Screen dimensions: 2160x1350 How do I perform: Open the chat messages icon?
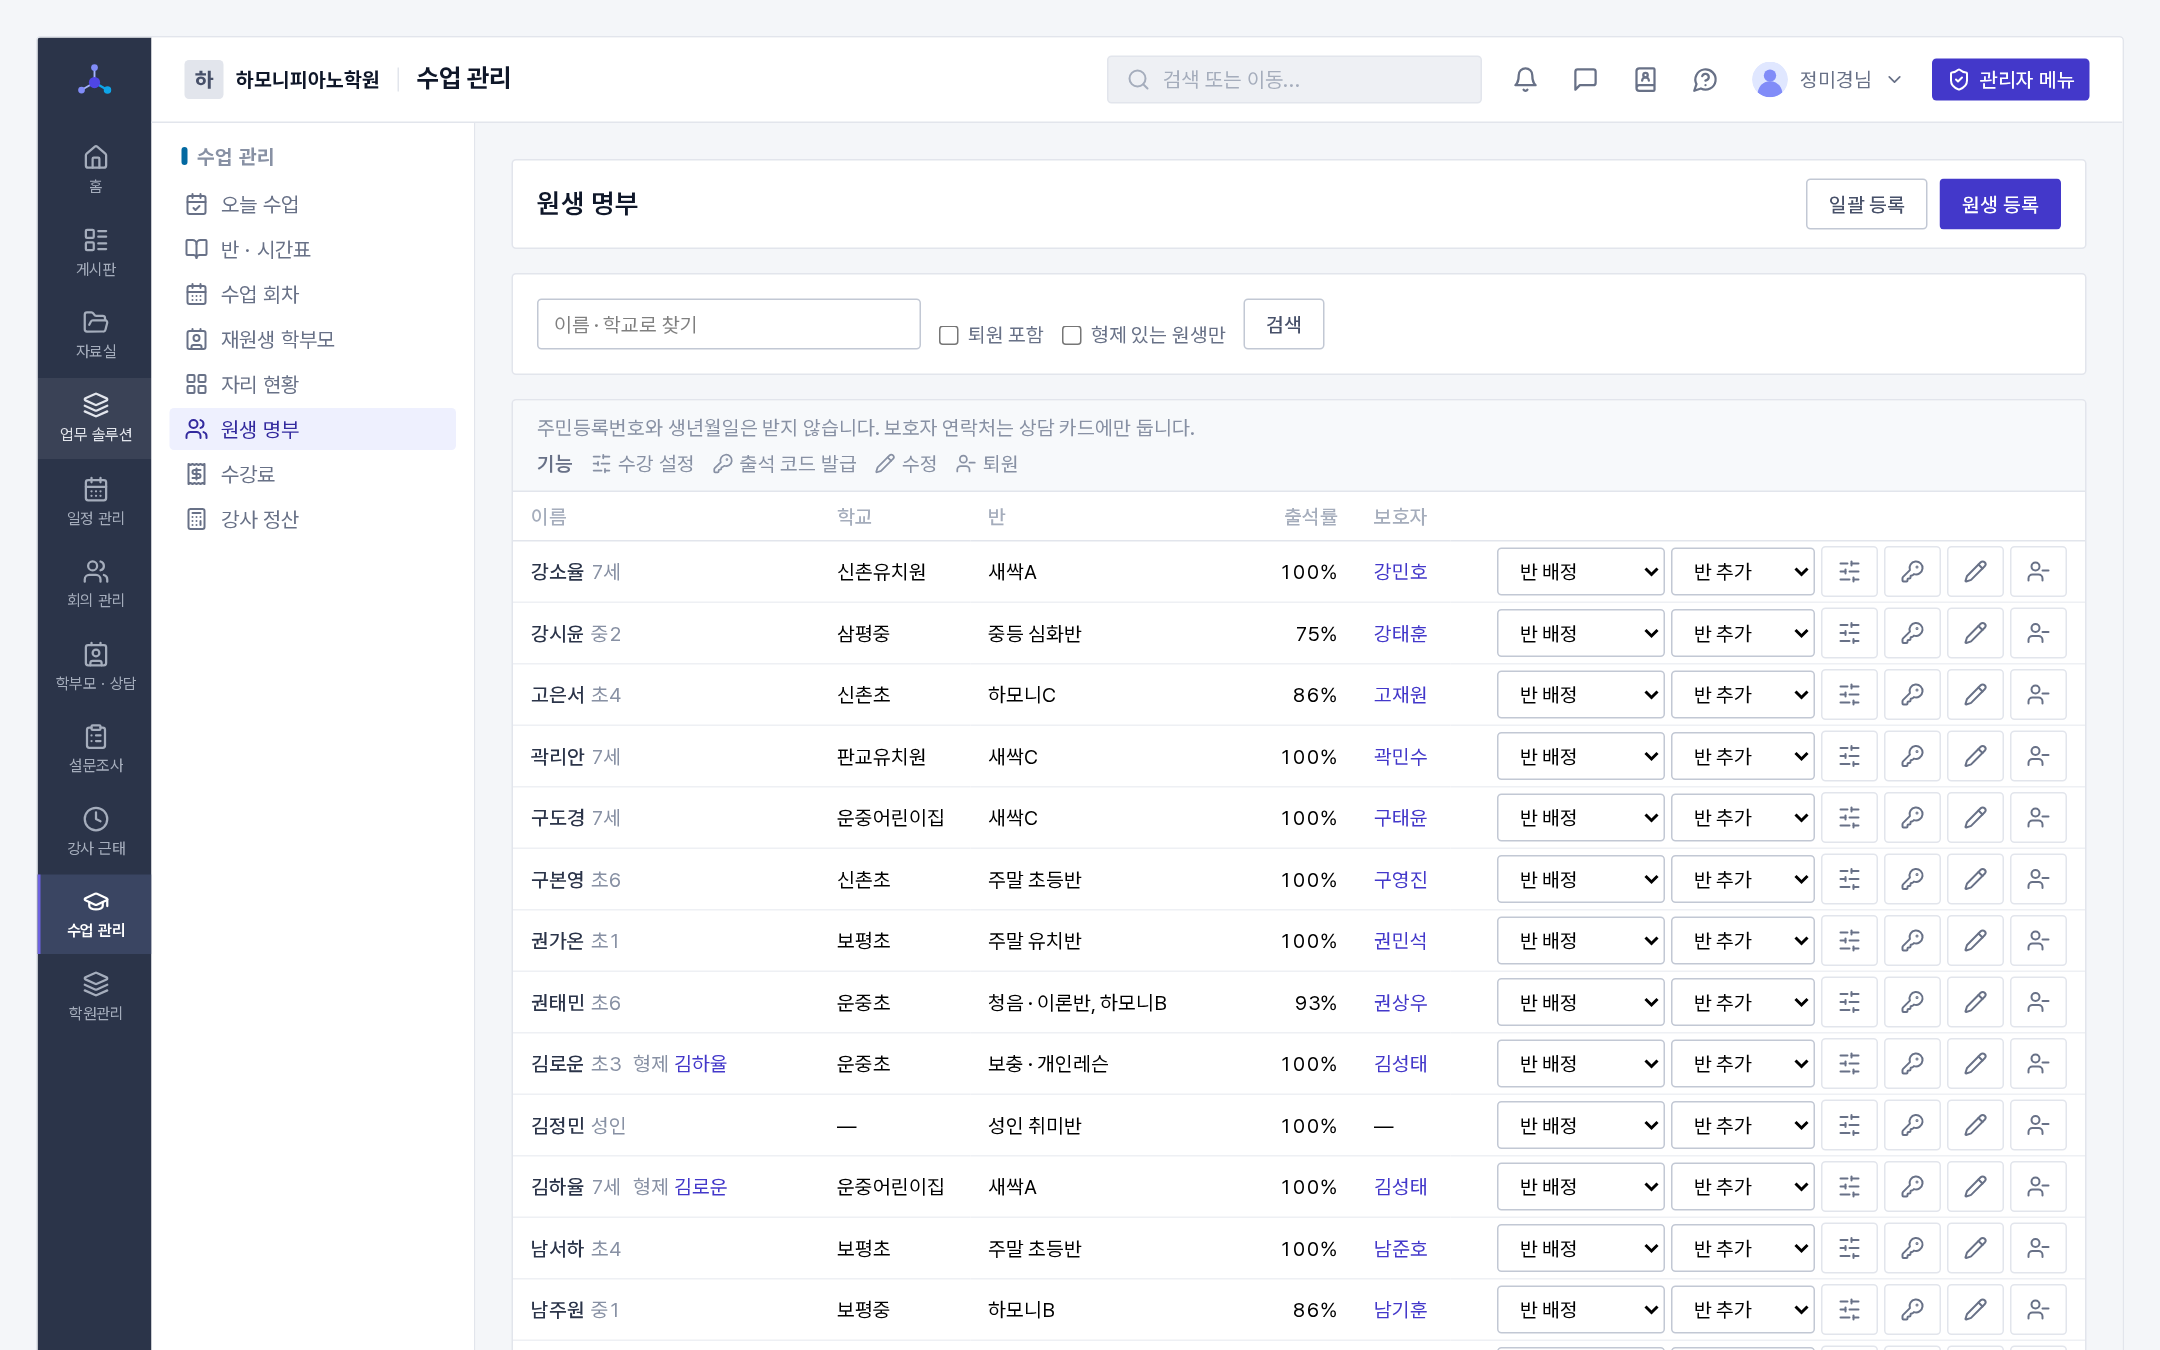coord(1585,80)
